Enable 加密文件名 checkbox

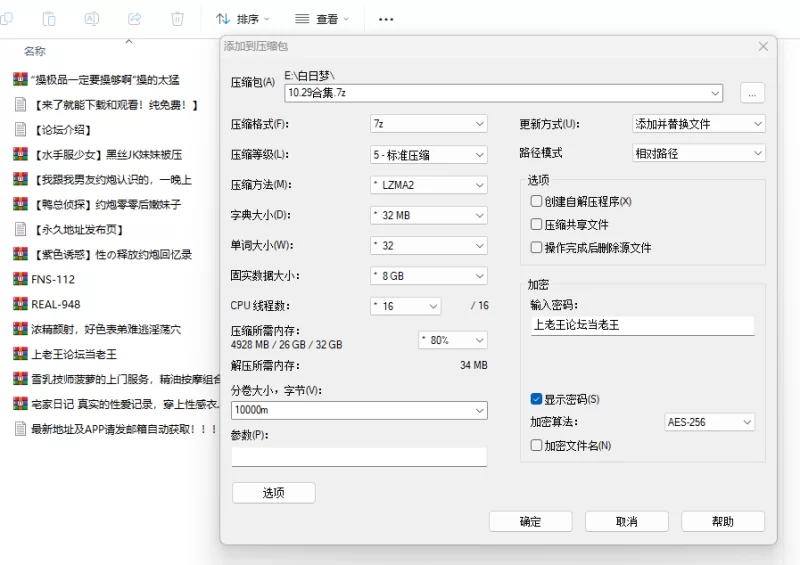537,445
